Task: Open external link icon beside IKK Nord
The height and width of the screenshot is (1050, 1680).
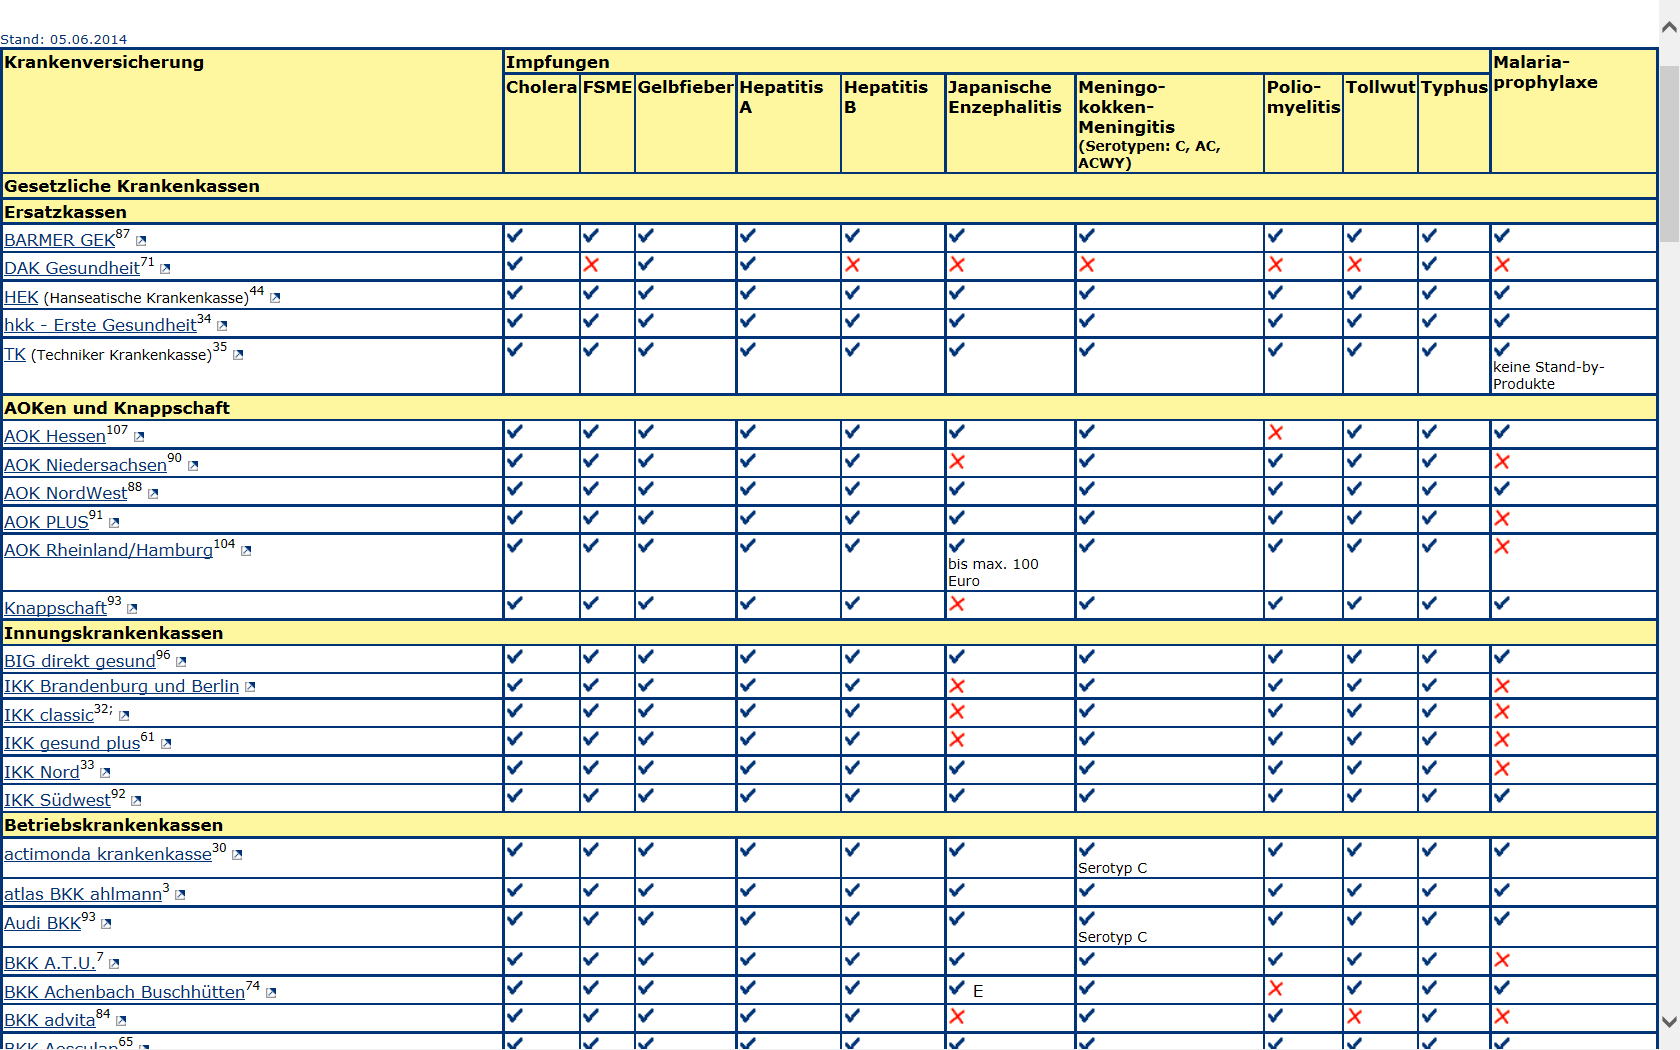Action: (105, 773)
